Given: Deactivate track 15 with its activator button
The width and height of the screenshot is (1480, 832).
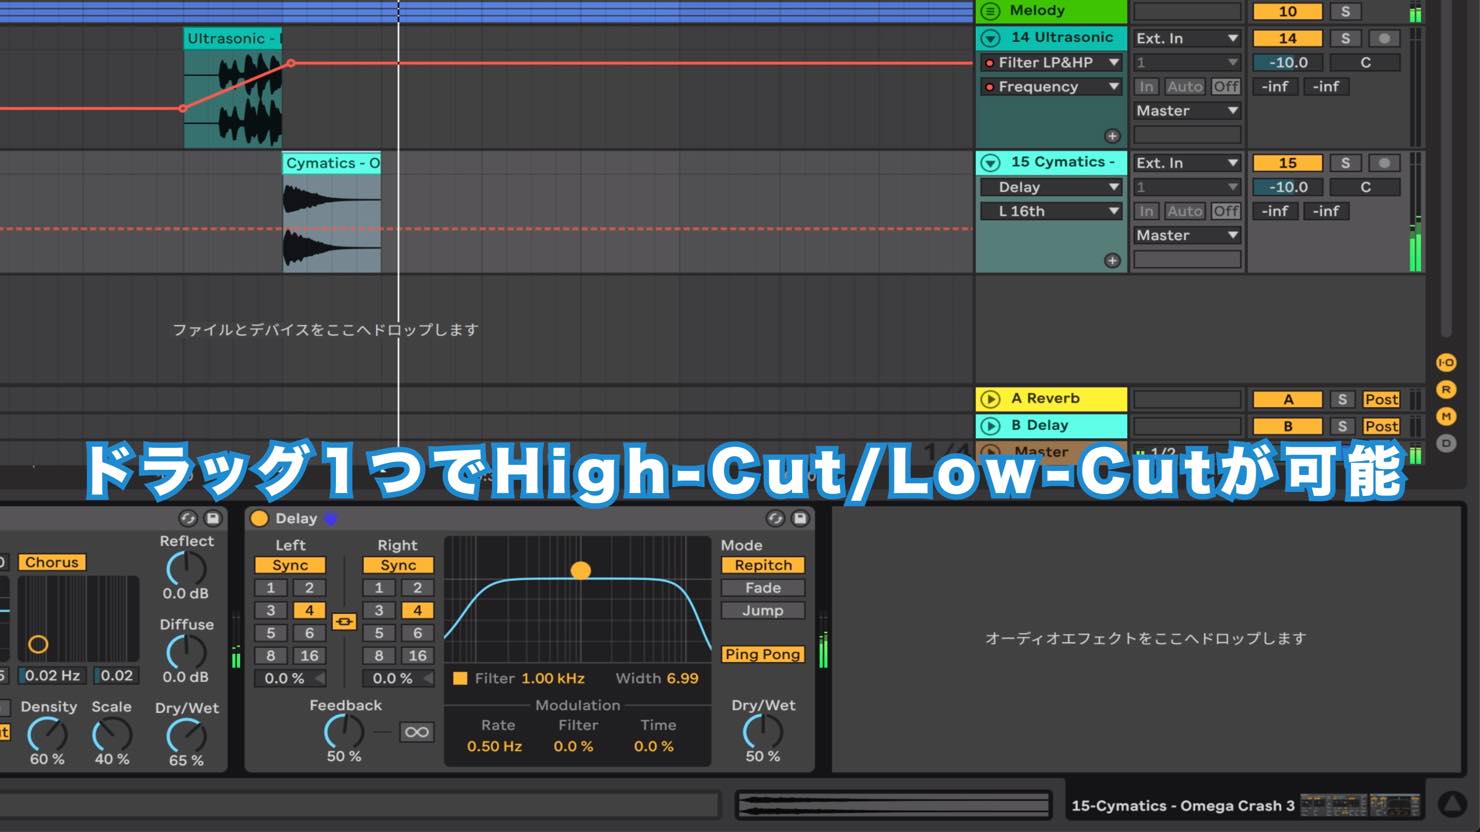Looking at the screenshot, I should 1288,162.
